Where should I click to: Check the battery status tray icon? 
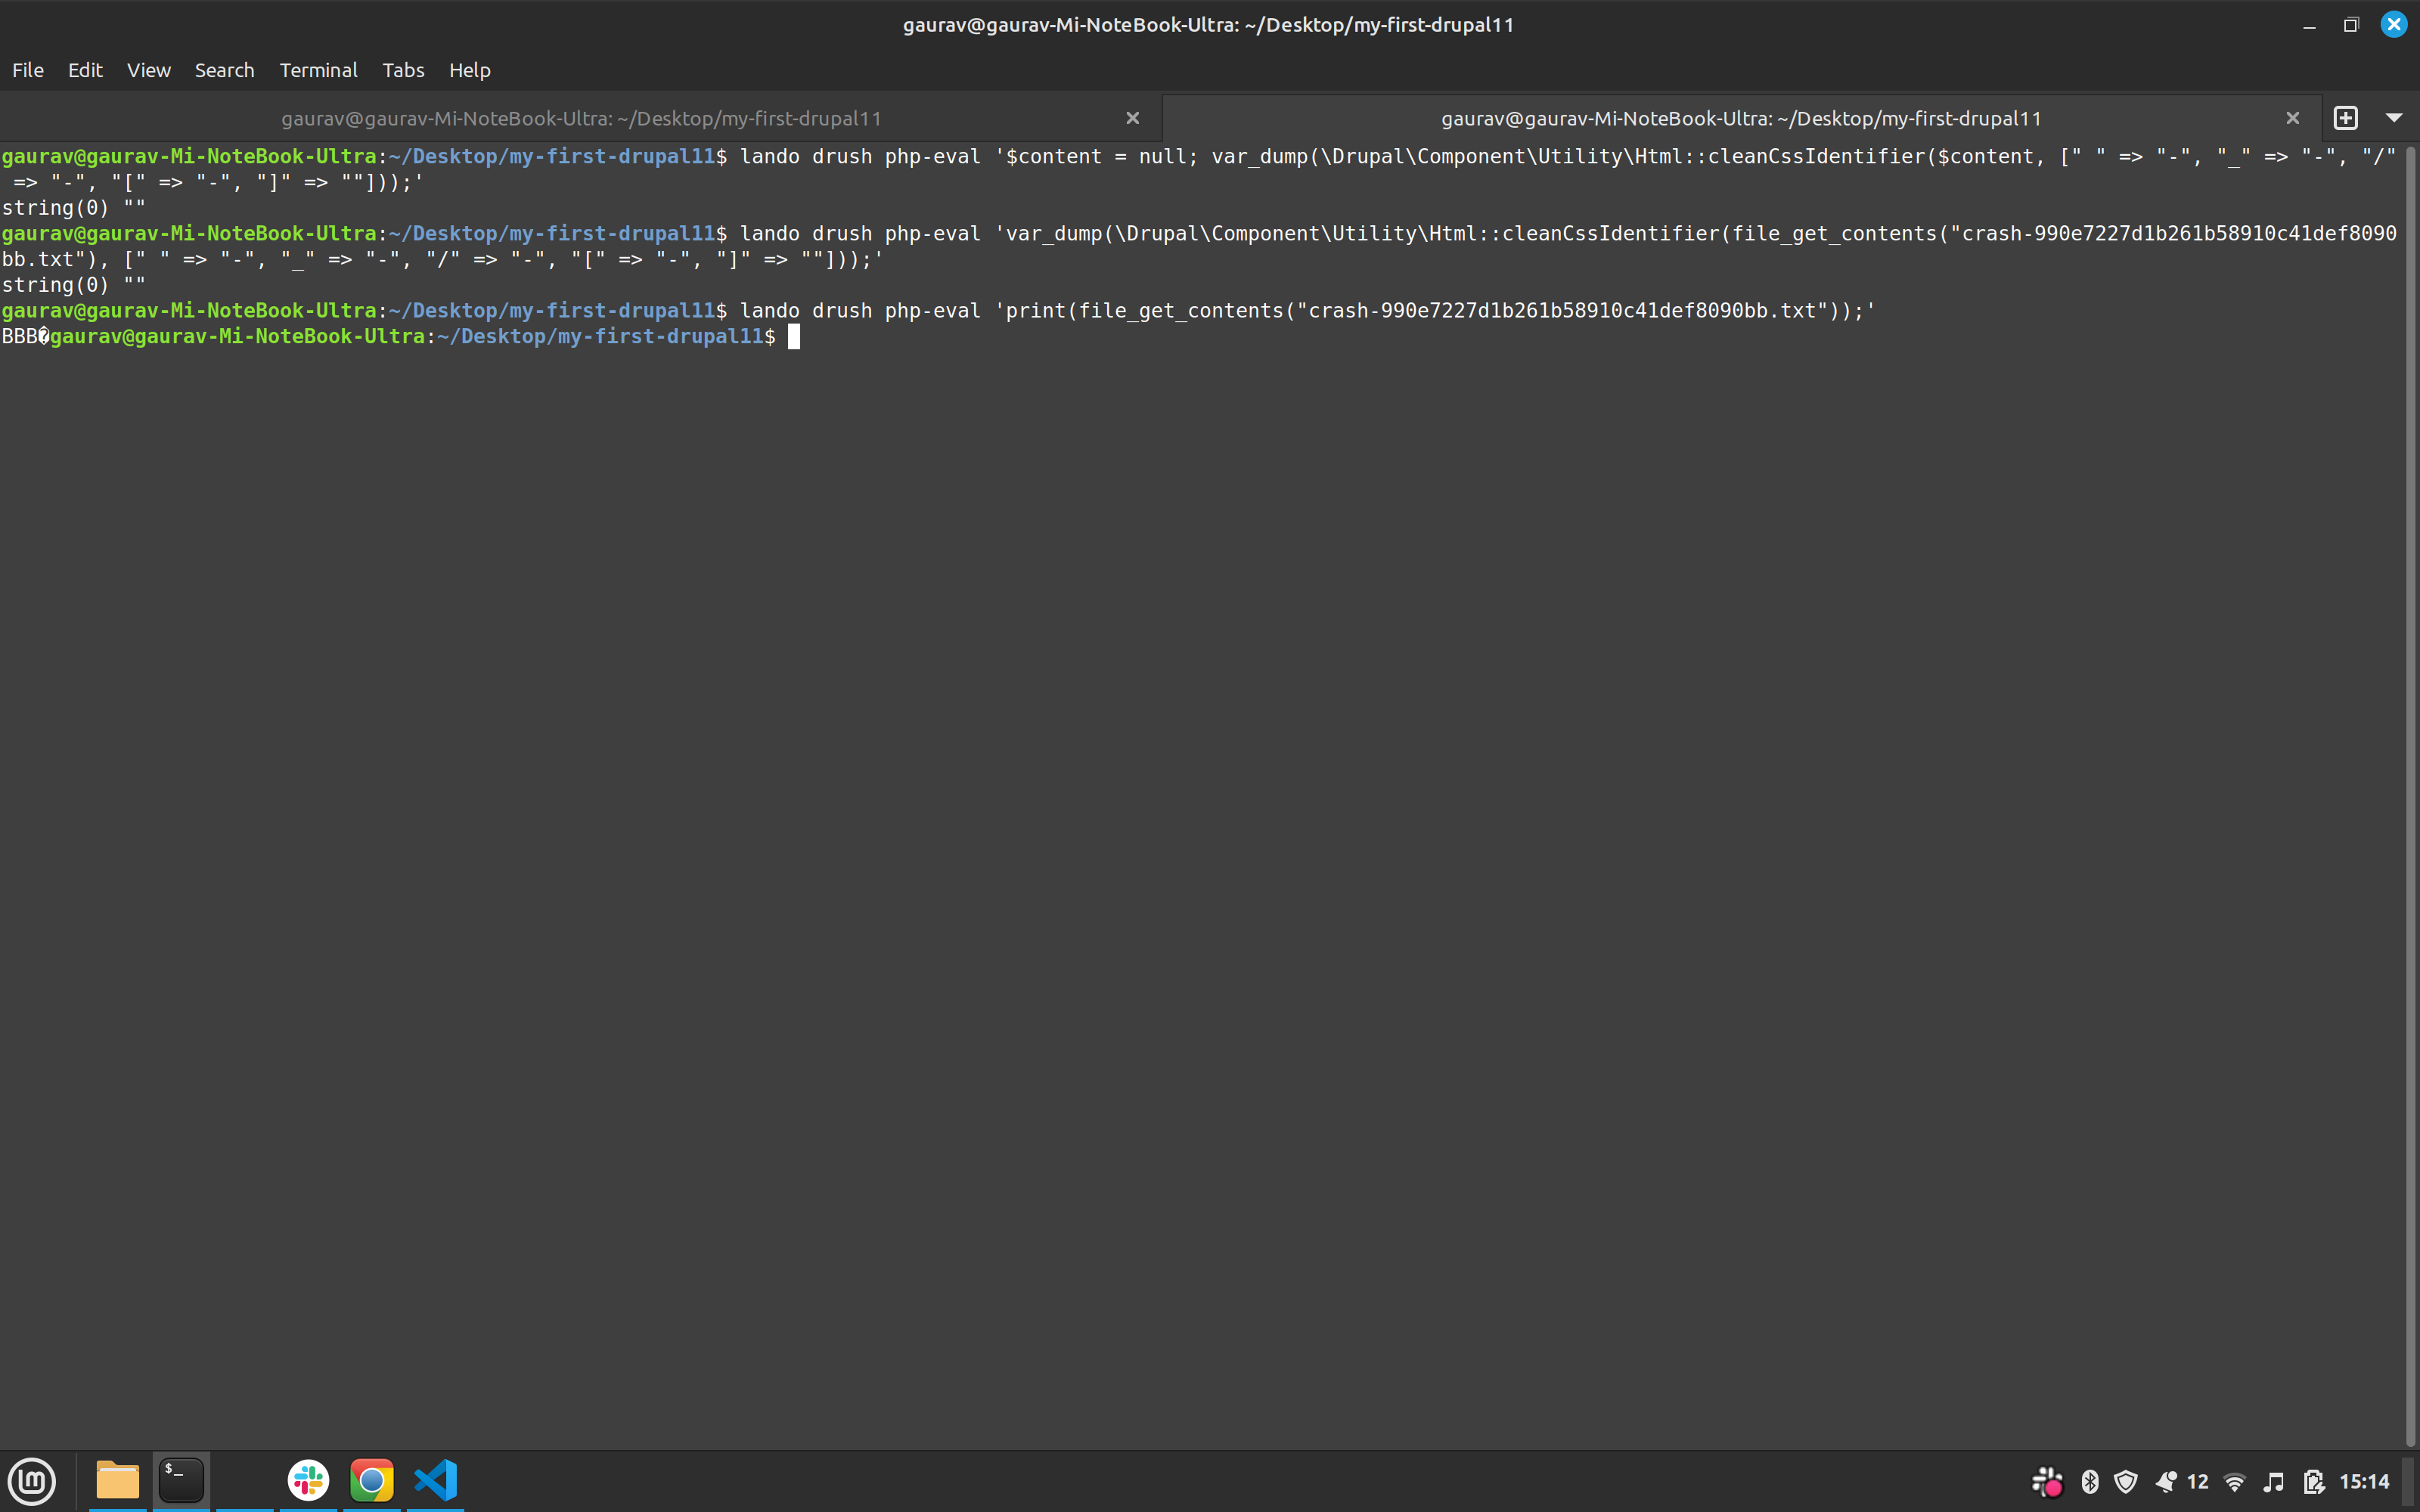pos(2314,1481)
